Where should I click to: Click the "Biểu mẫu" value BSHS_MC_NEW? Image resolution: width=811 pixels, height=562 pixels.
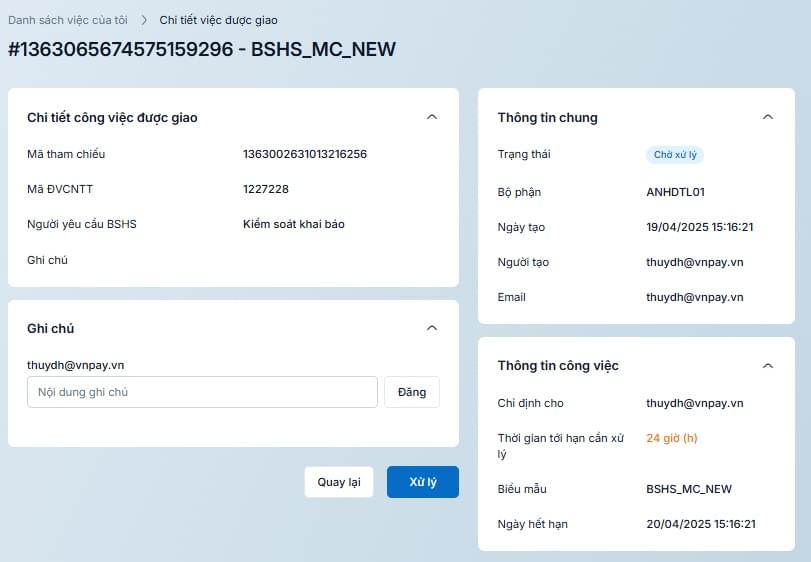pos(689,489)
